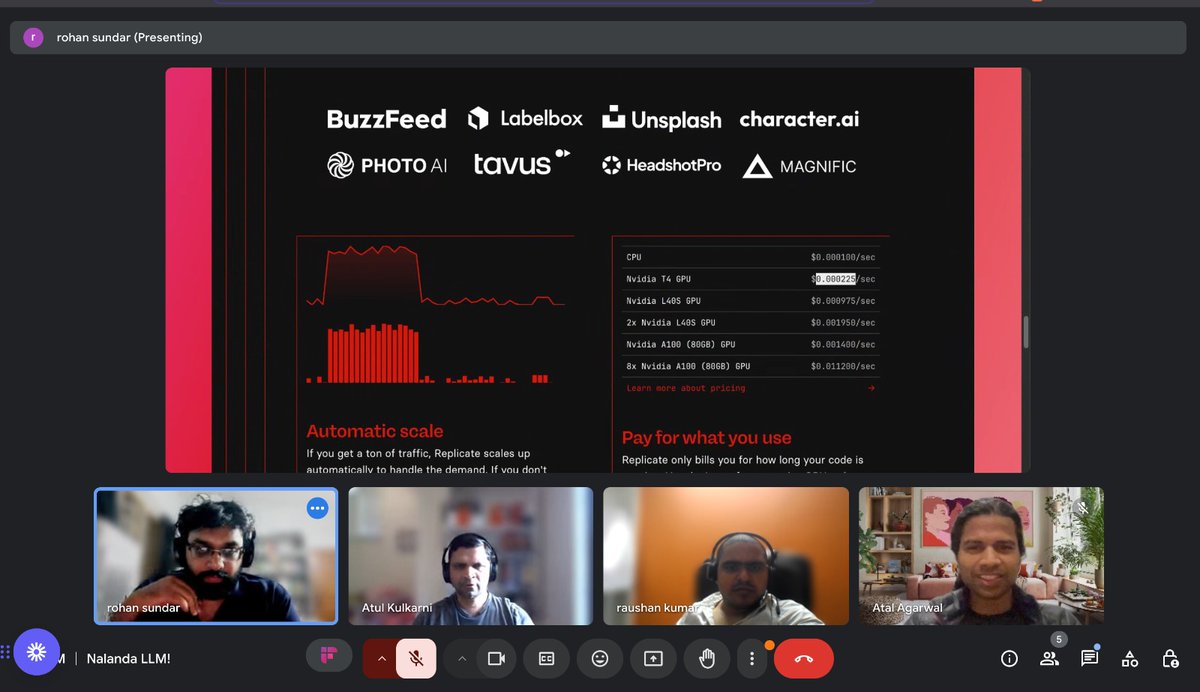This screenshot has width=1200, height=692.
Task: Click the traffic scaling chart
Action: click(435, 316)
